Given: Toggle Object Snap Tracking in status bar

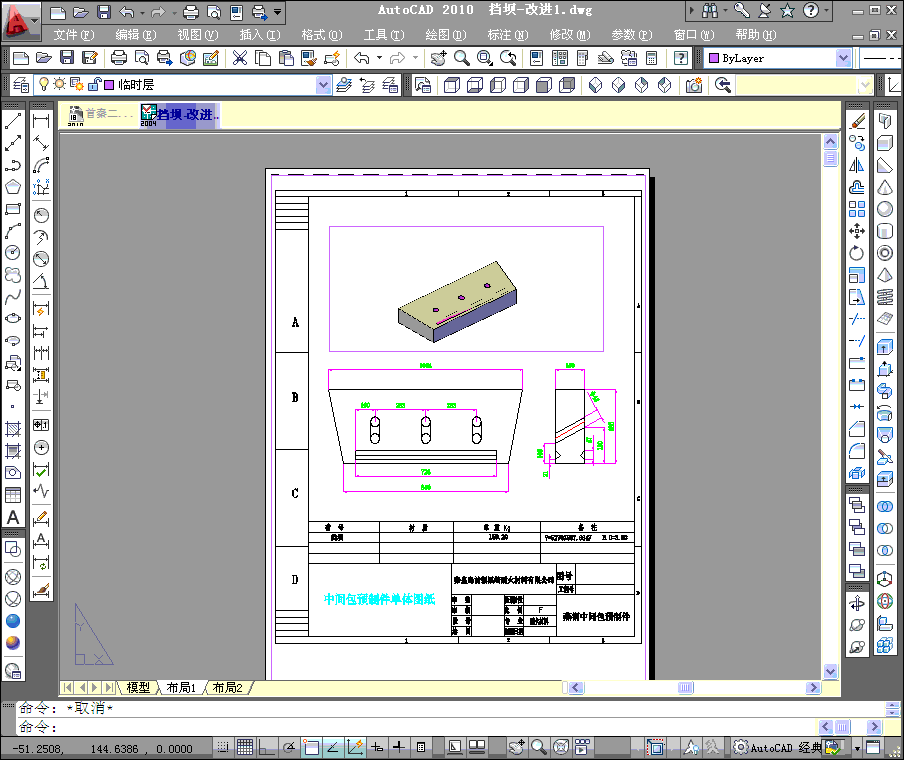Looking at the screenshot, I should (333, 747).
